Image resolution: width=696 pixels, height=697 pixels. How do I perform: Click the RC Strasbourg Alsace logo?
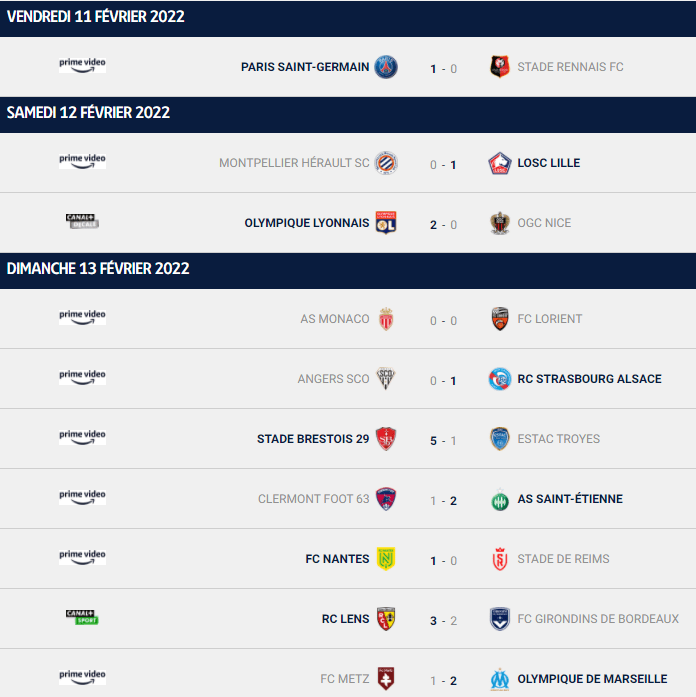[500, 379]
